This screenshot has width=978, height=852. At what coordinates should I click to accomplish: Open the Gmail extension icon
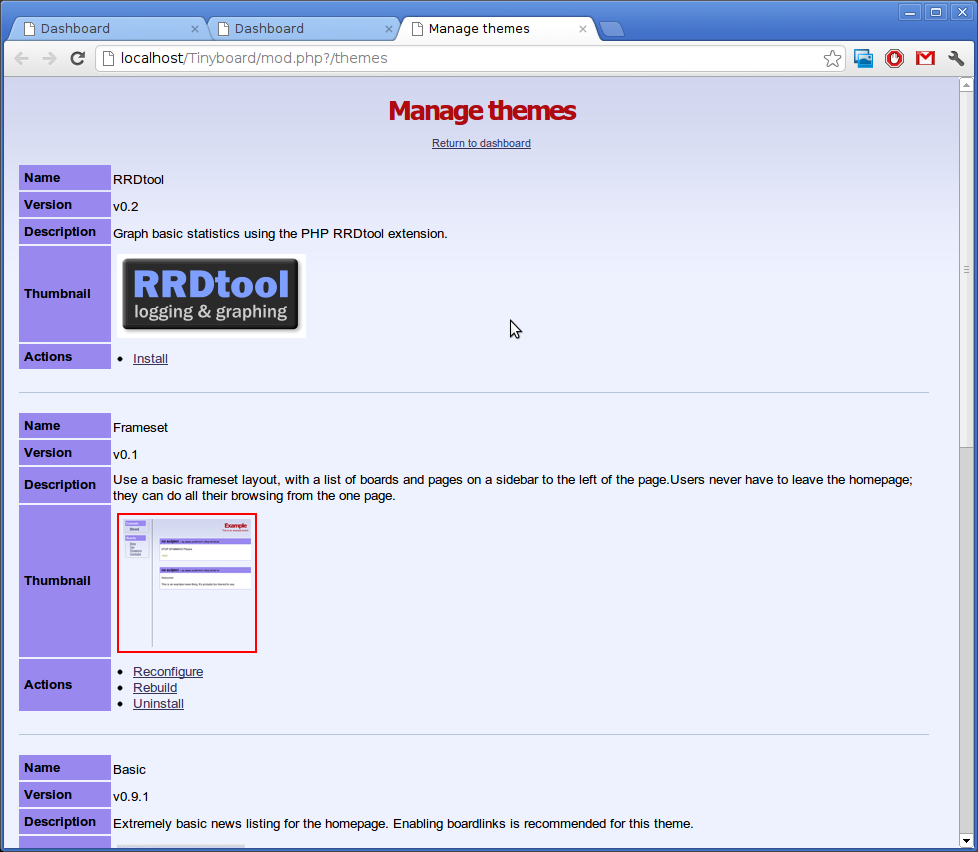click(x=925, y=59)
